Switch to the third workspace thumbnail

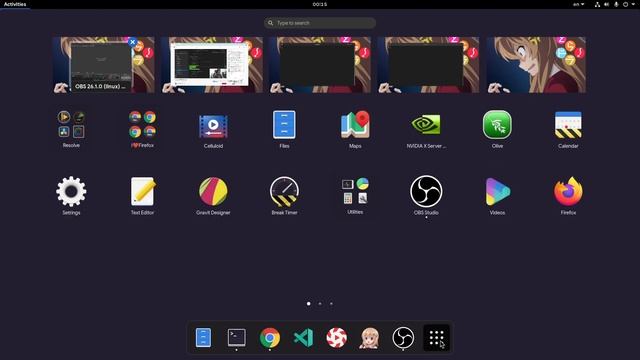(x=320, y=65)
